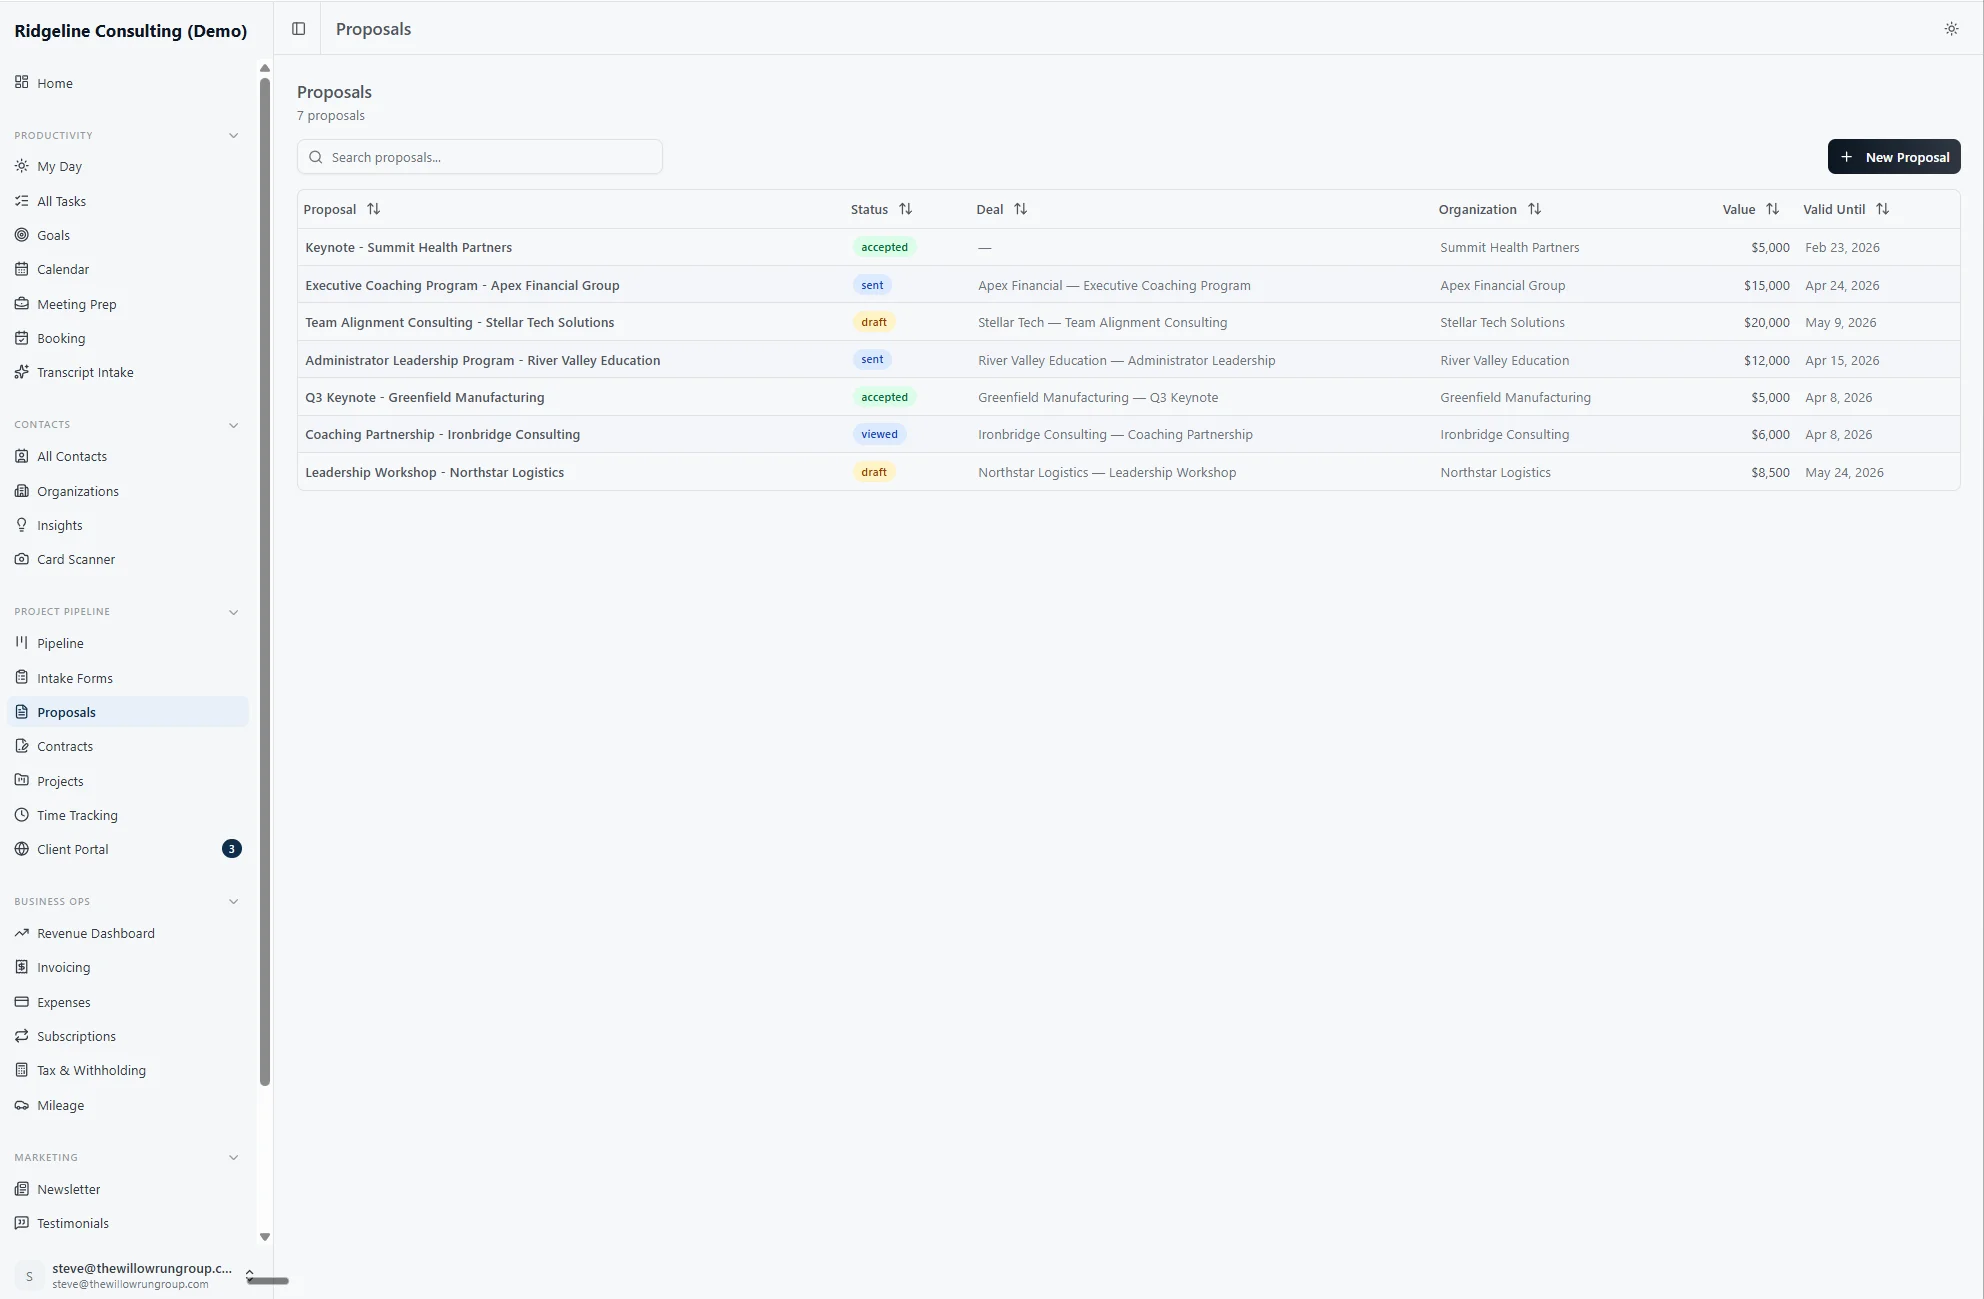
Task: Switch to the Contracts section
Action: tap(65, 745)
